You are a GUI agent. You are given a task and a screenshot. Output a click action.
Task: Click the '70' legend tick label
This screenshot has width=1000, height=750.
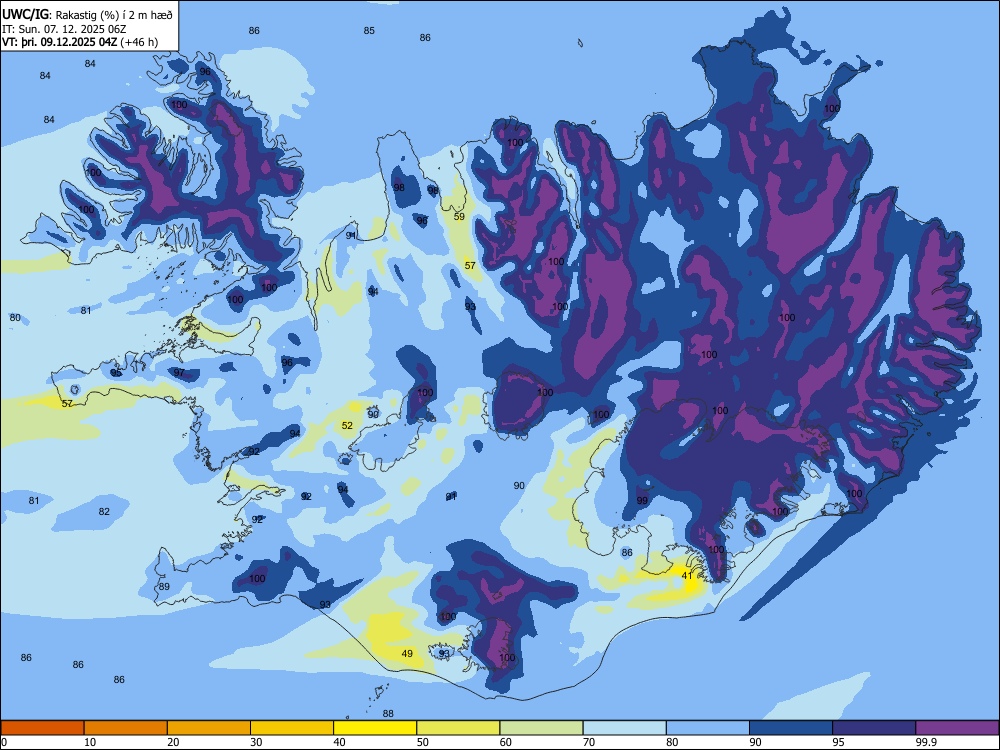click(x=589, y=742)
